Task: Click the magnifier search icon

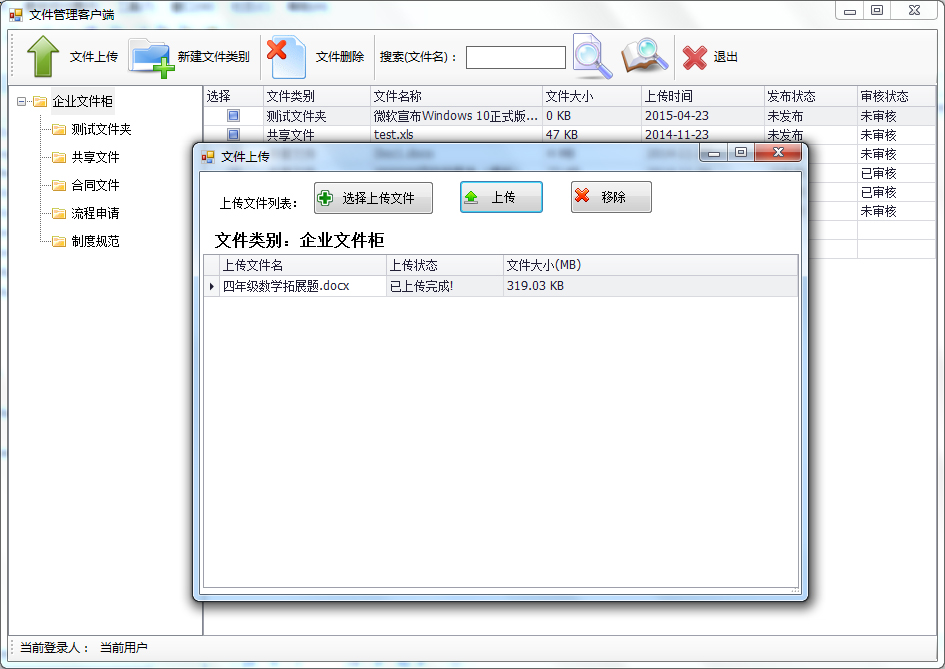Action: point(591,57)
